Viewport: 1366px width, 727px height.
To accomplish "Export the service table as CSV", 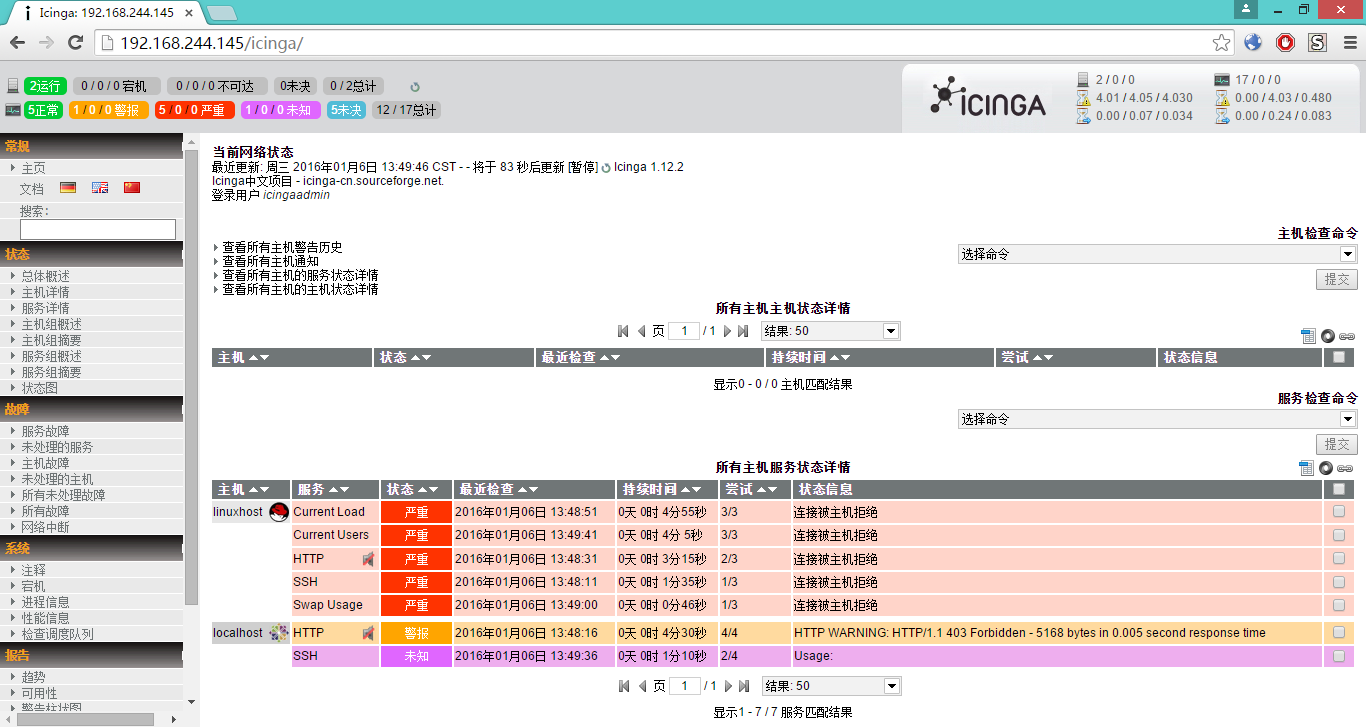I will pyautogui.click(x=1307, y=468).
